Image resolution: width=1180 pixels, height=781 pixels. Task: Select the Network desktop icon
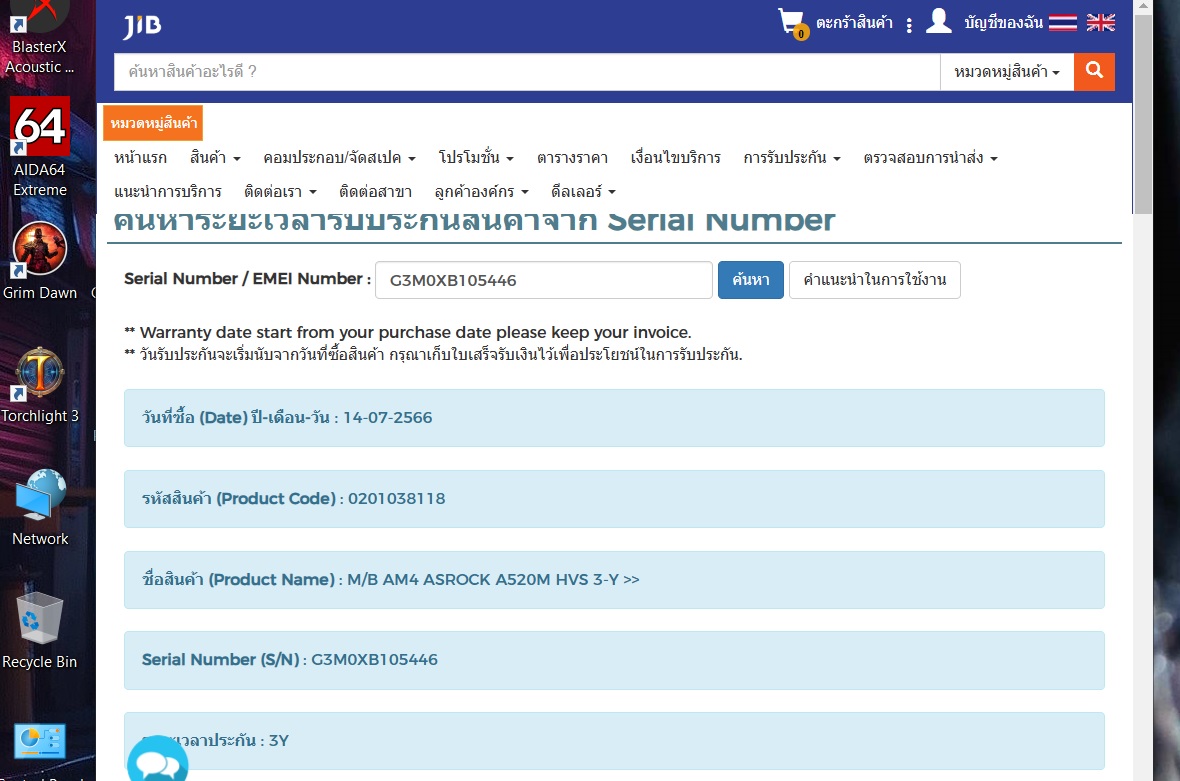(x=39, y=507)
